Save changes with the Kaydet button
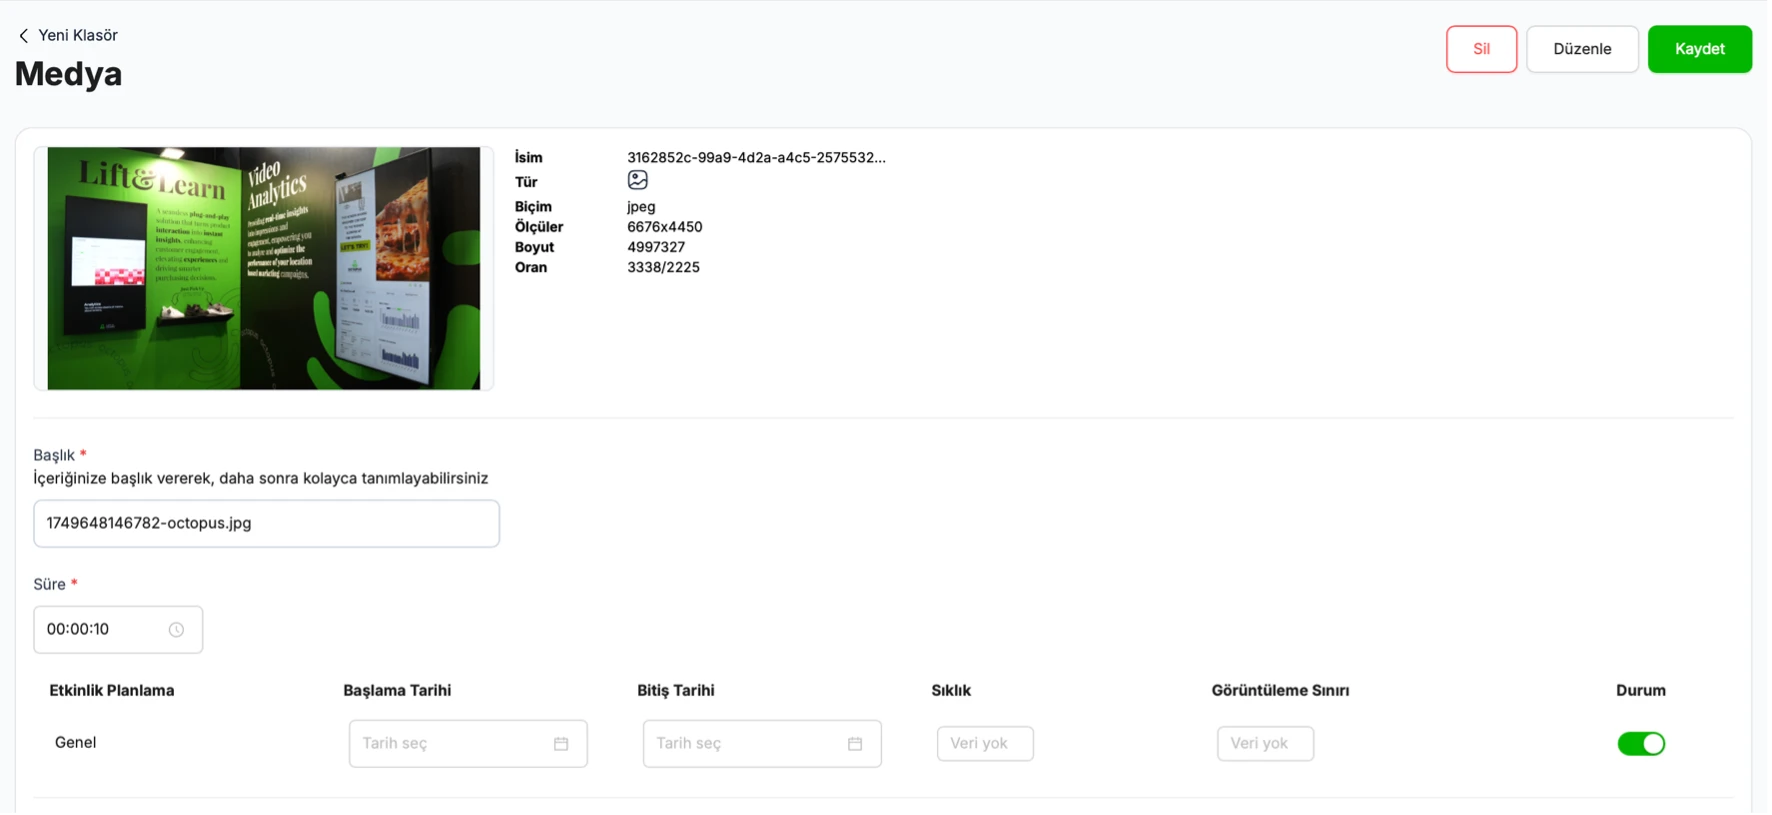The image size is (1772, 815). pos(1700,49)
